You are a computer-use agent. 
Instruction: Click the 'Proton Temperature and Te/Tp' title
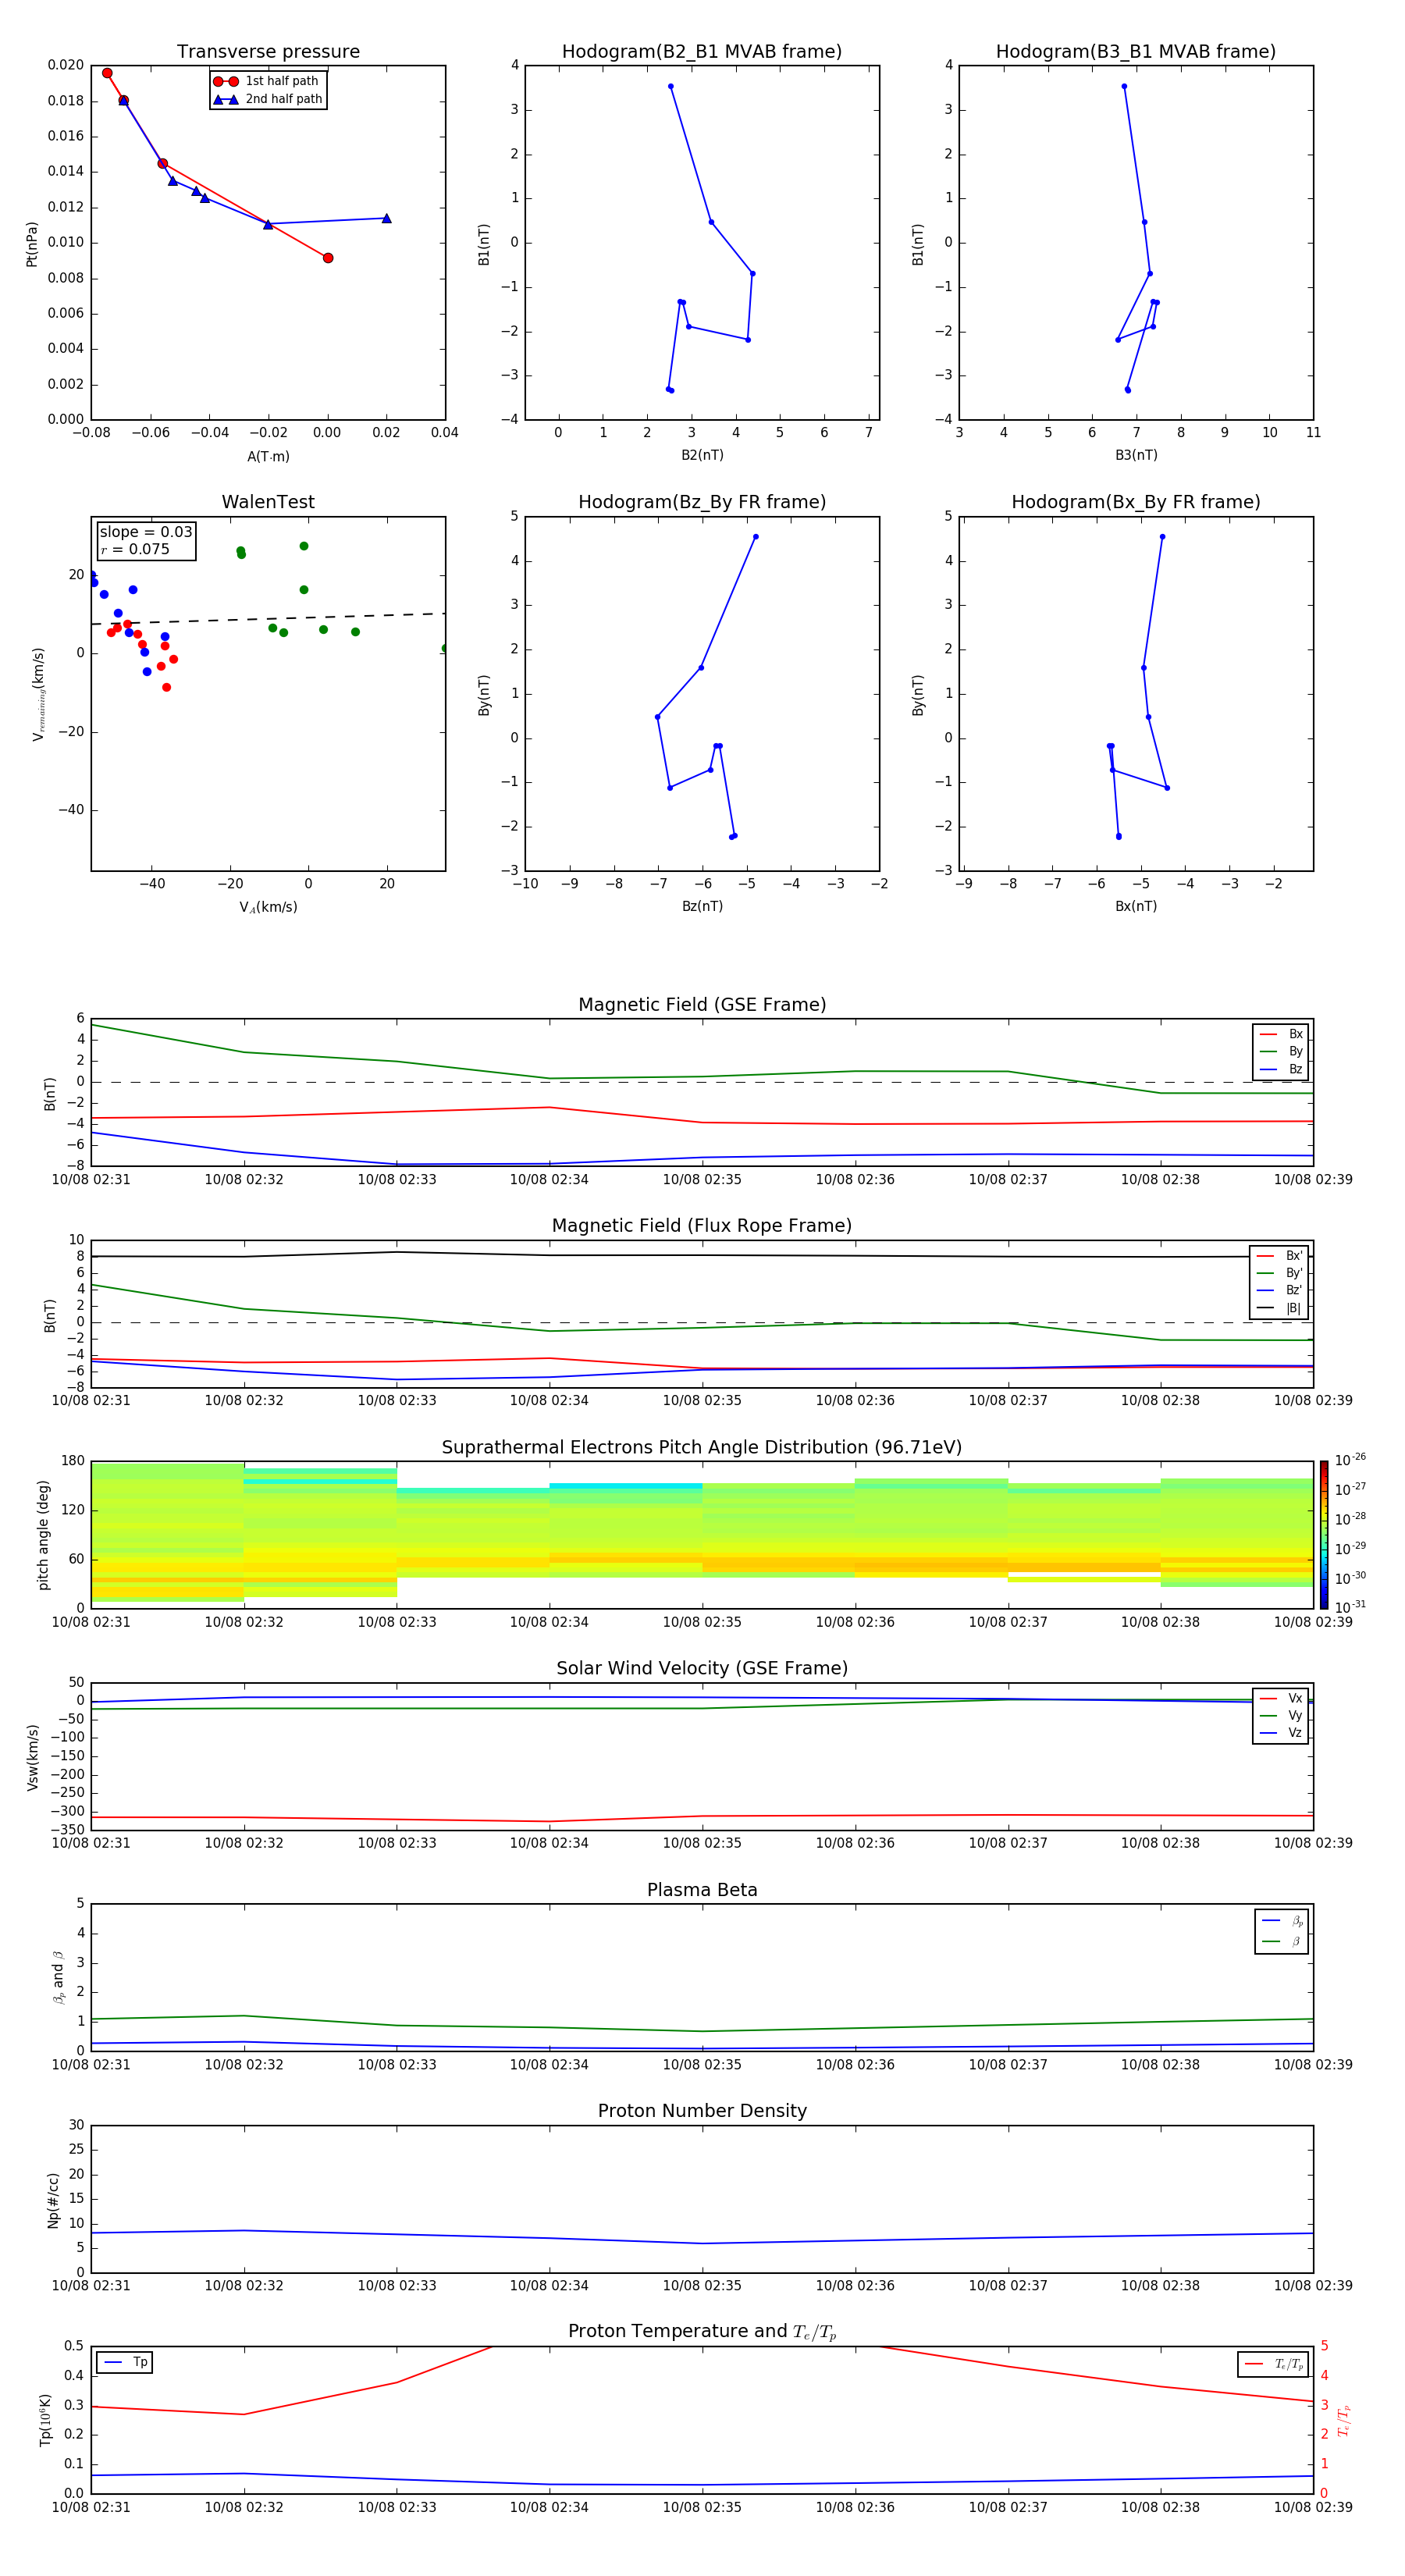click(702, 2332)
